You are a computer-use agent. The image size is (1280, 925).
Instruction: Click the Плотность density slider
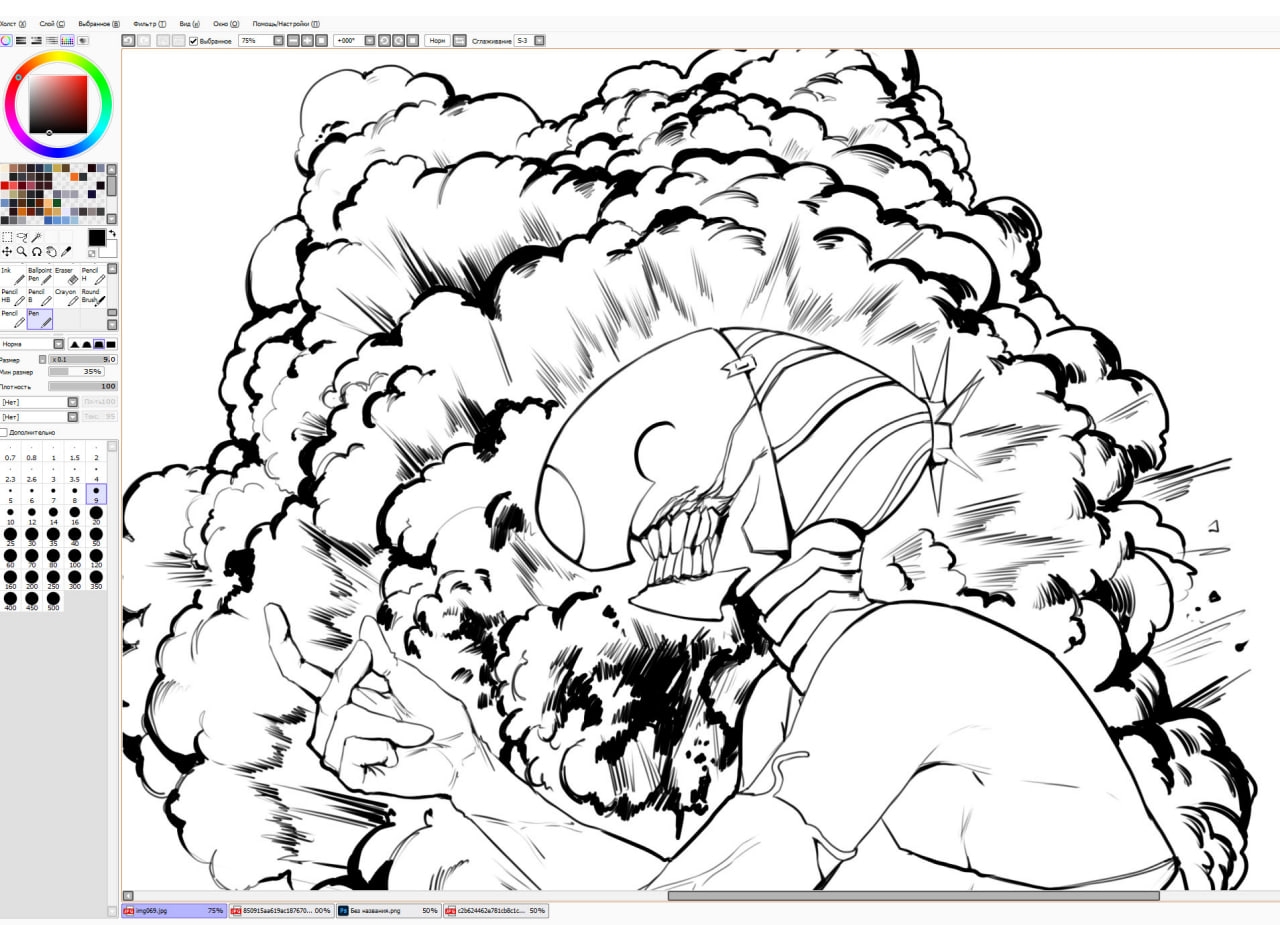[x=82, y=386]
